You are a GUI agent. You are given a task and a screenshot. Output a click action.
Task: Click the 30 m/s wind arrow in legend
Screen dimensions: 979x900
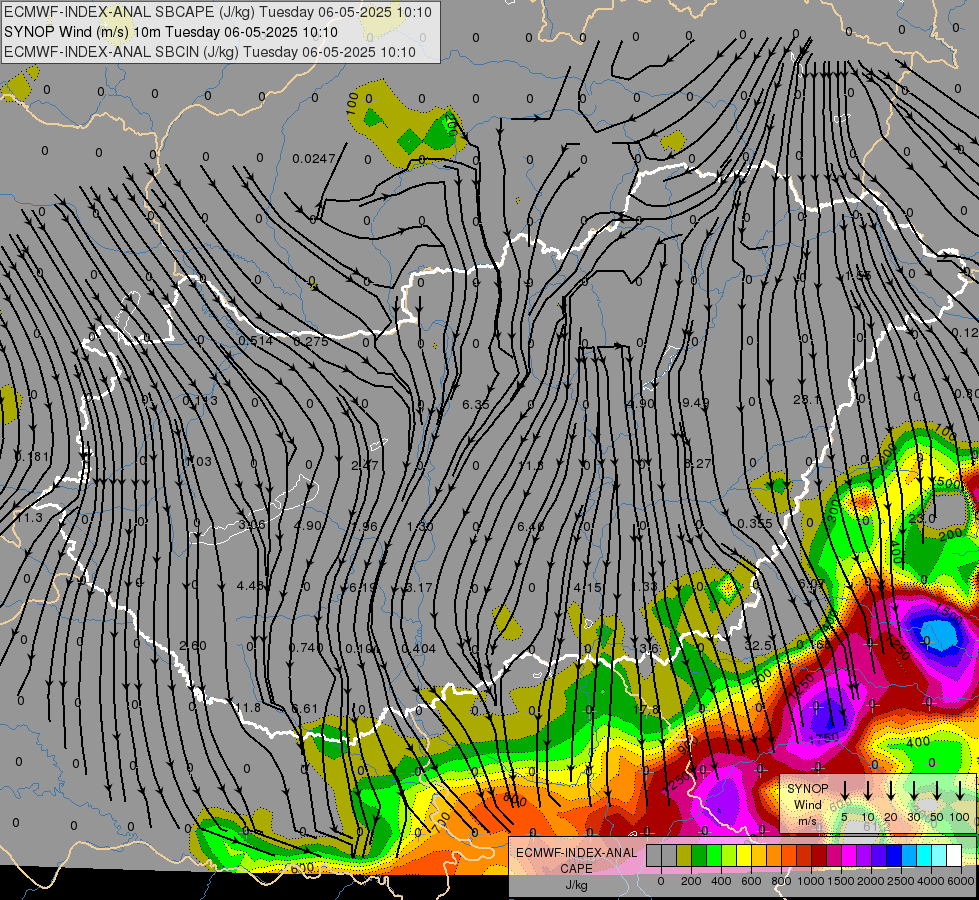click(913, 791)
